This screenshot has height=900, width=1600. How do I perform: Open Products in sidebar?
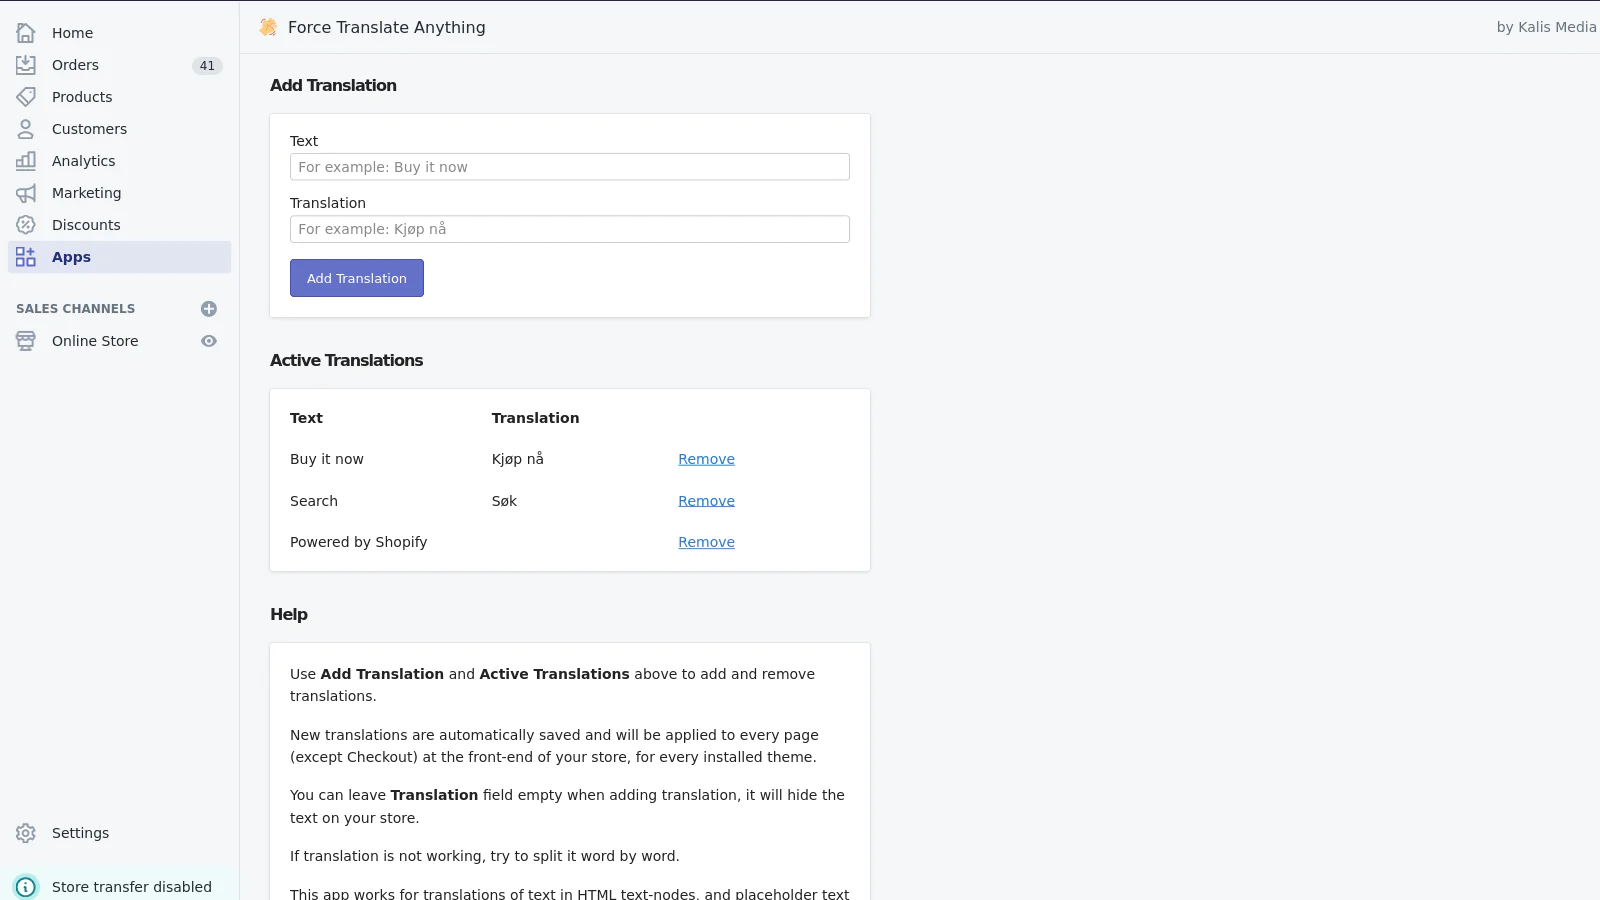click(119, 97)
